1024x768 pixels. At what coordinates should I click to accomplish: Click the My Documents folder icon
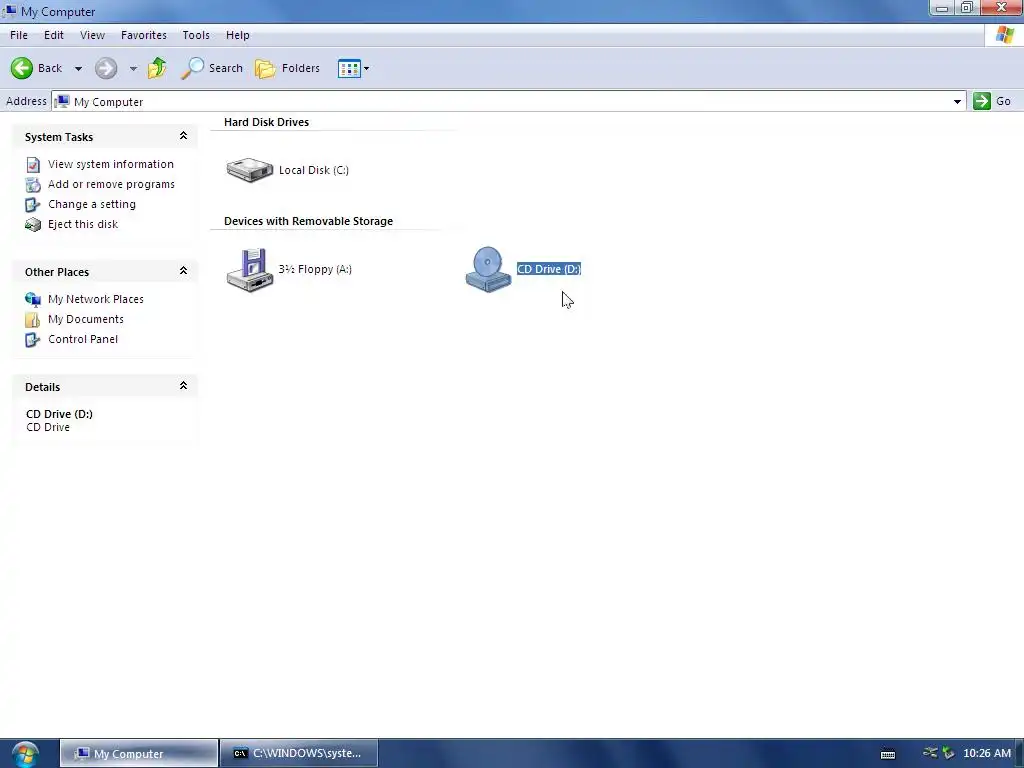(33, 320)
